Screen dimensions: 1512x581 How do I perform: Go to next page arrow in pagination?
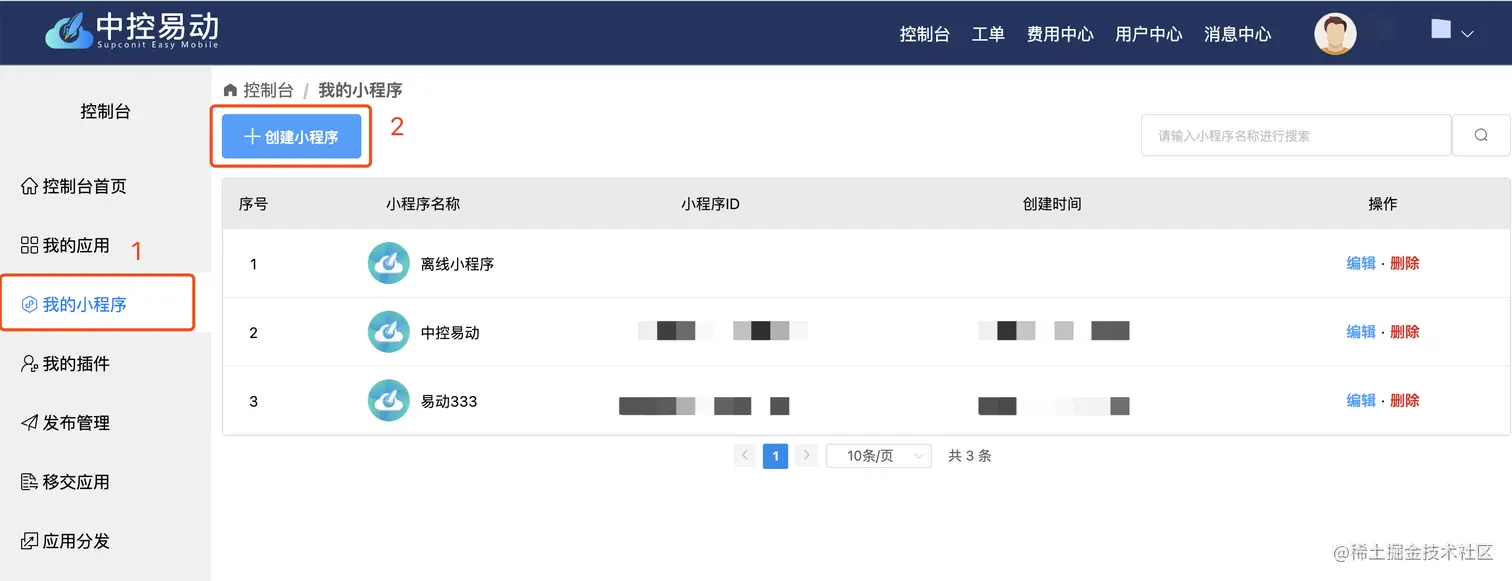[x=807, y=456]
